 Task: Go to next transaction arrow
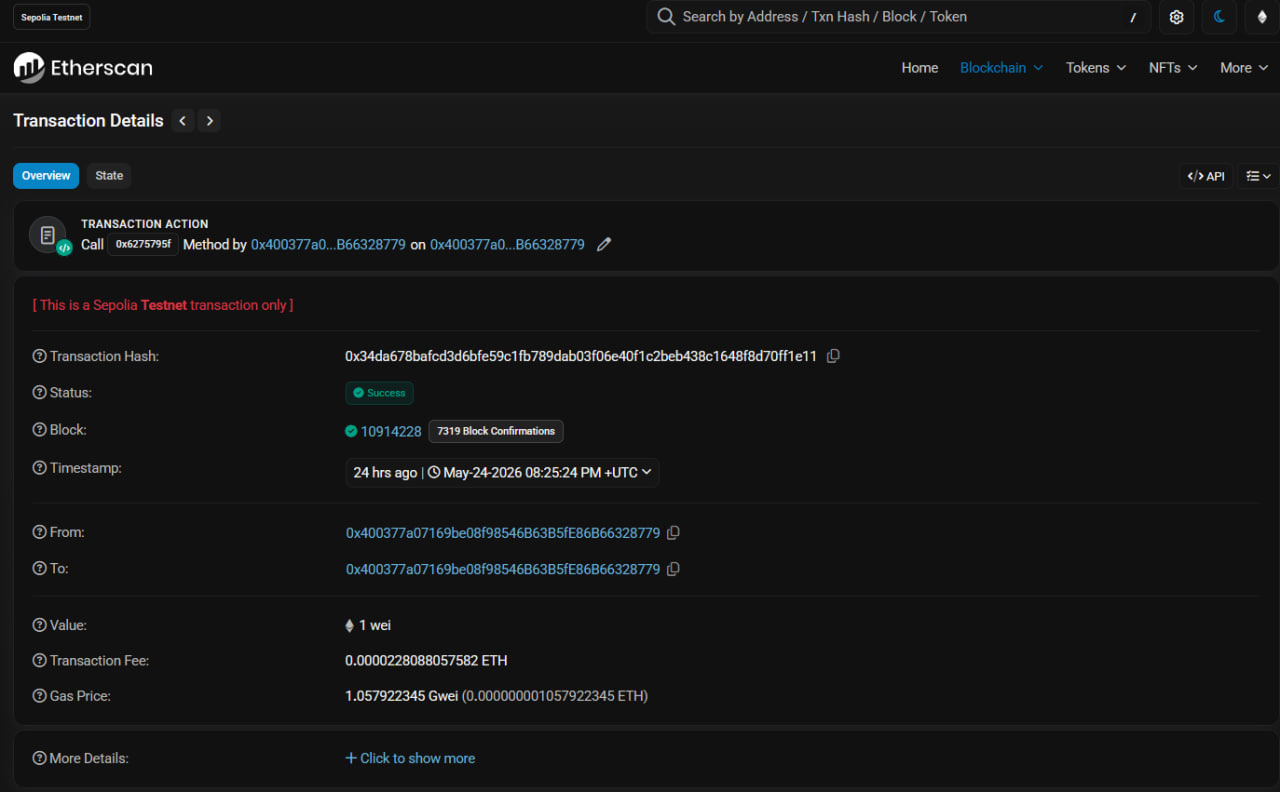(x=209, y=121)
